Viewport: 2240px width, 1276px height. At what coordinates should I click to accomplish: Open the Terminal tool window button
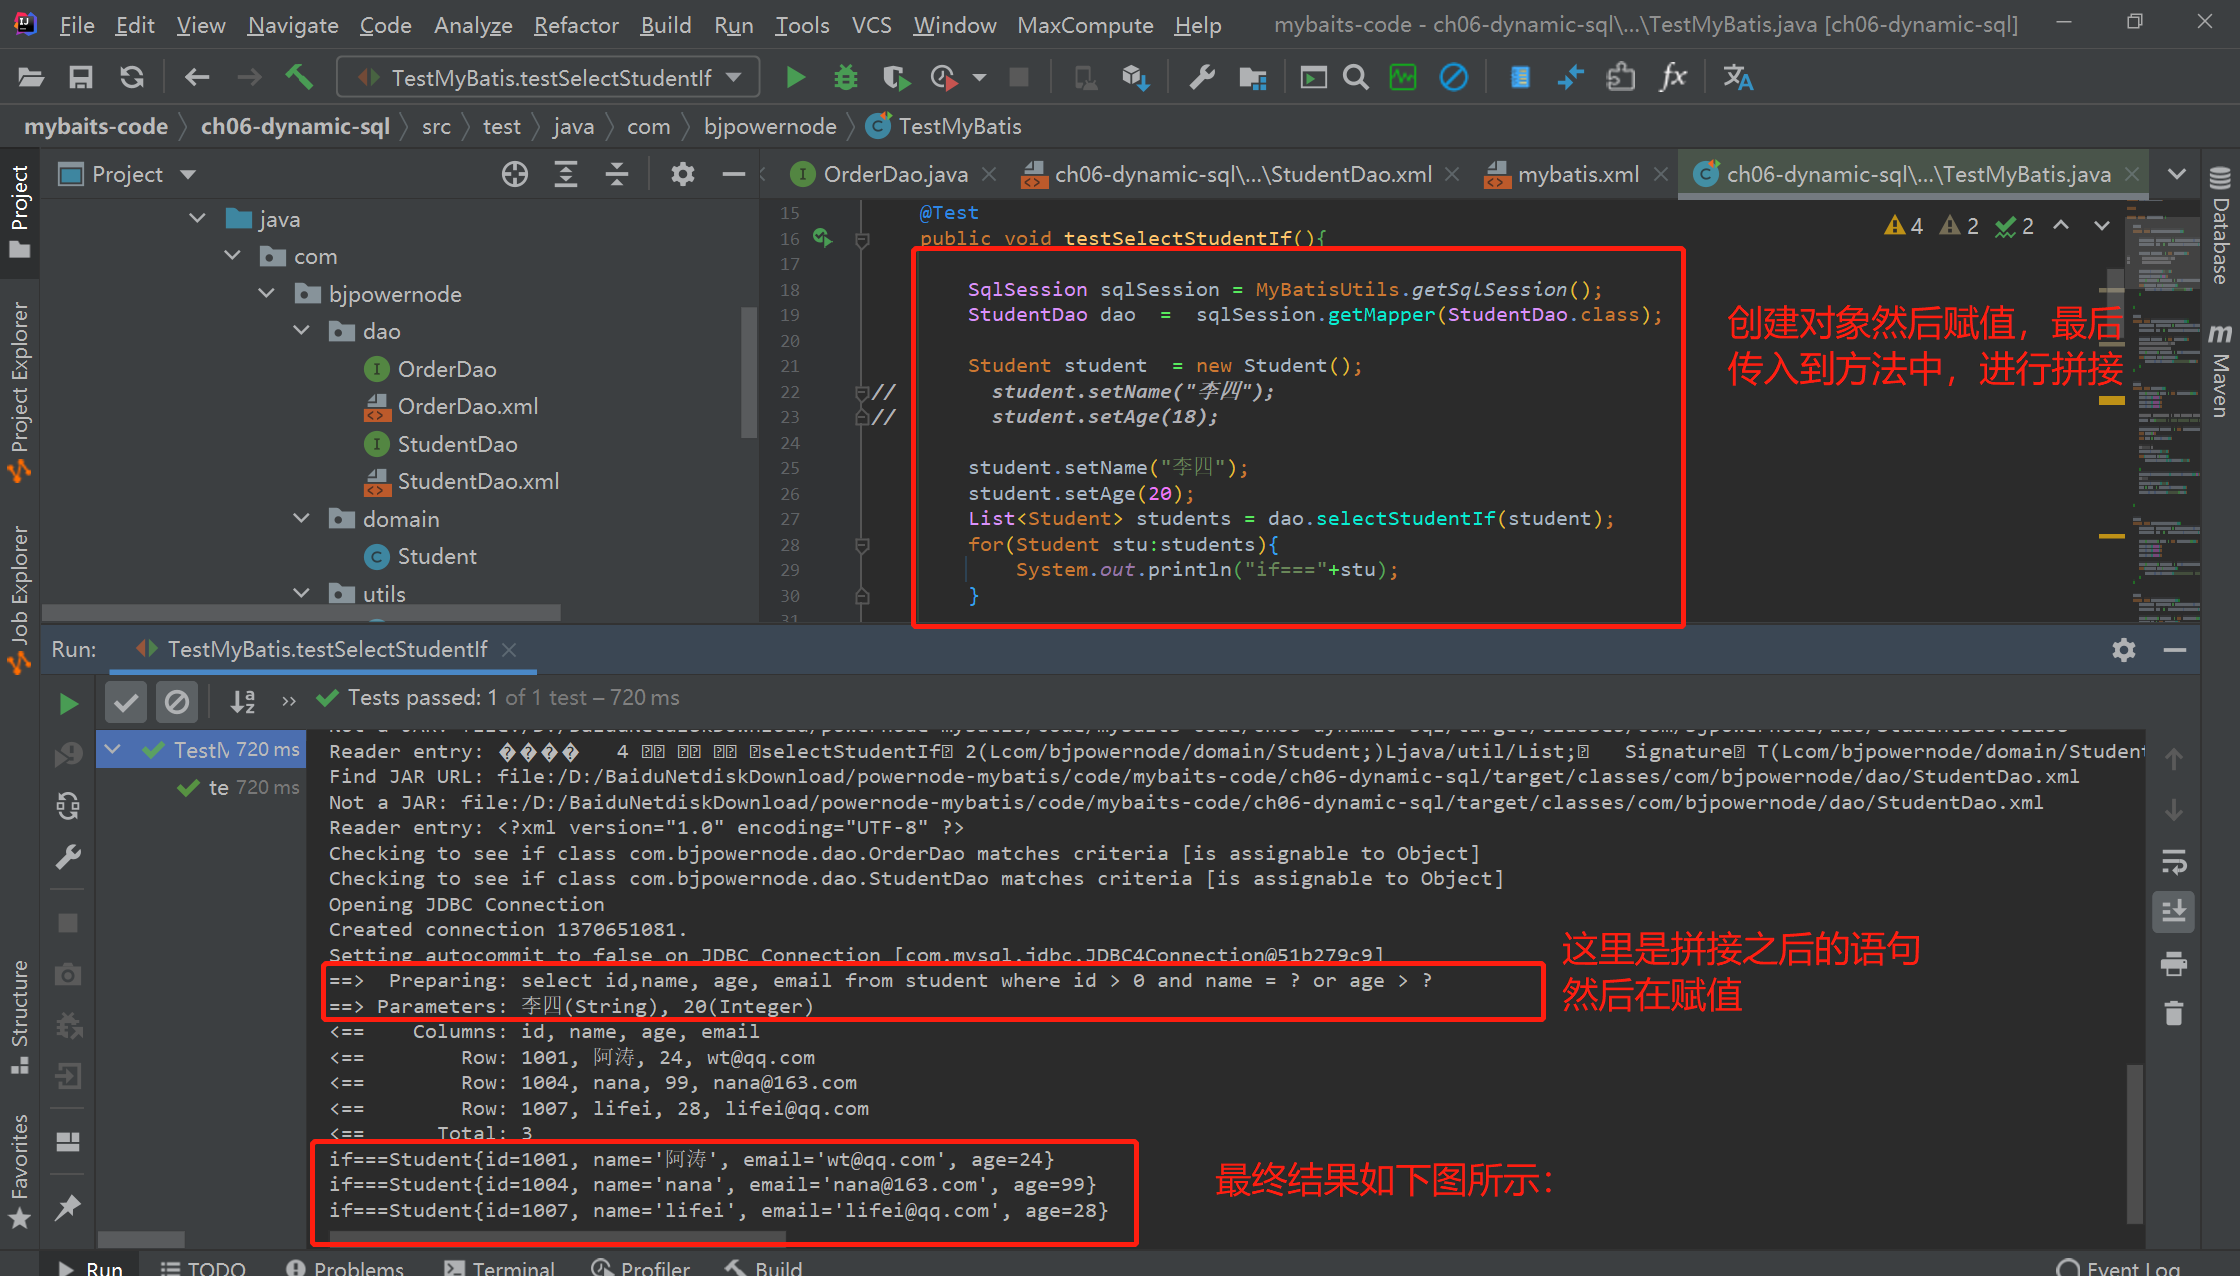click(500, 1267)
